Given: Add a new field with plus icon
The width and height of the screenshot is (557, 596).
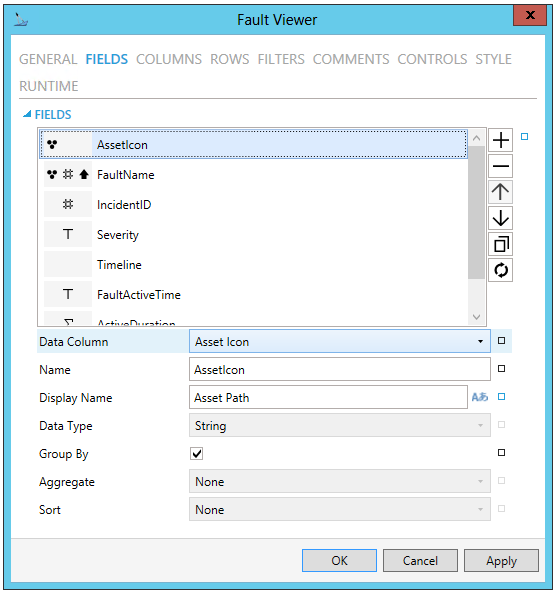Looking at the screenshot, I should pos(500,140).
